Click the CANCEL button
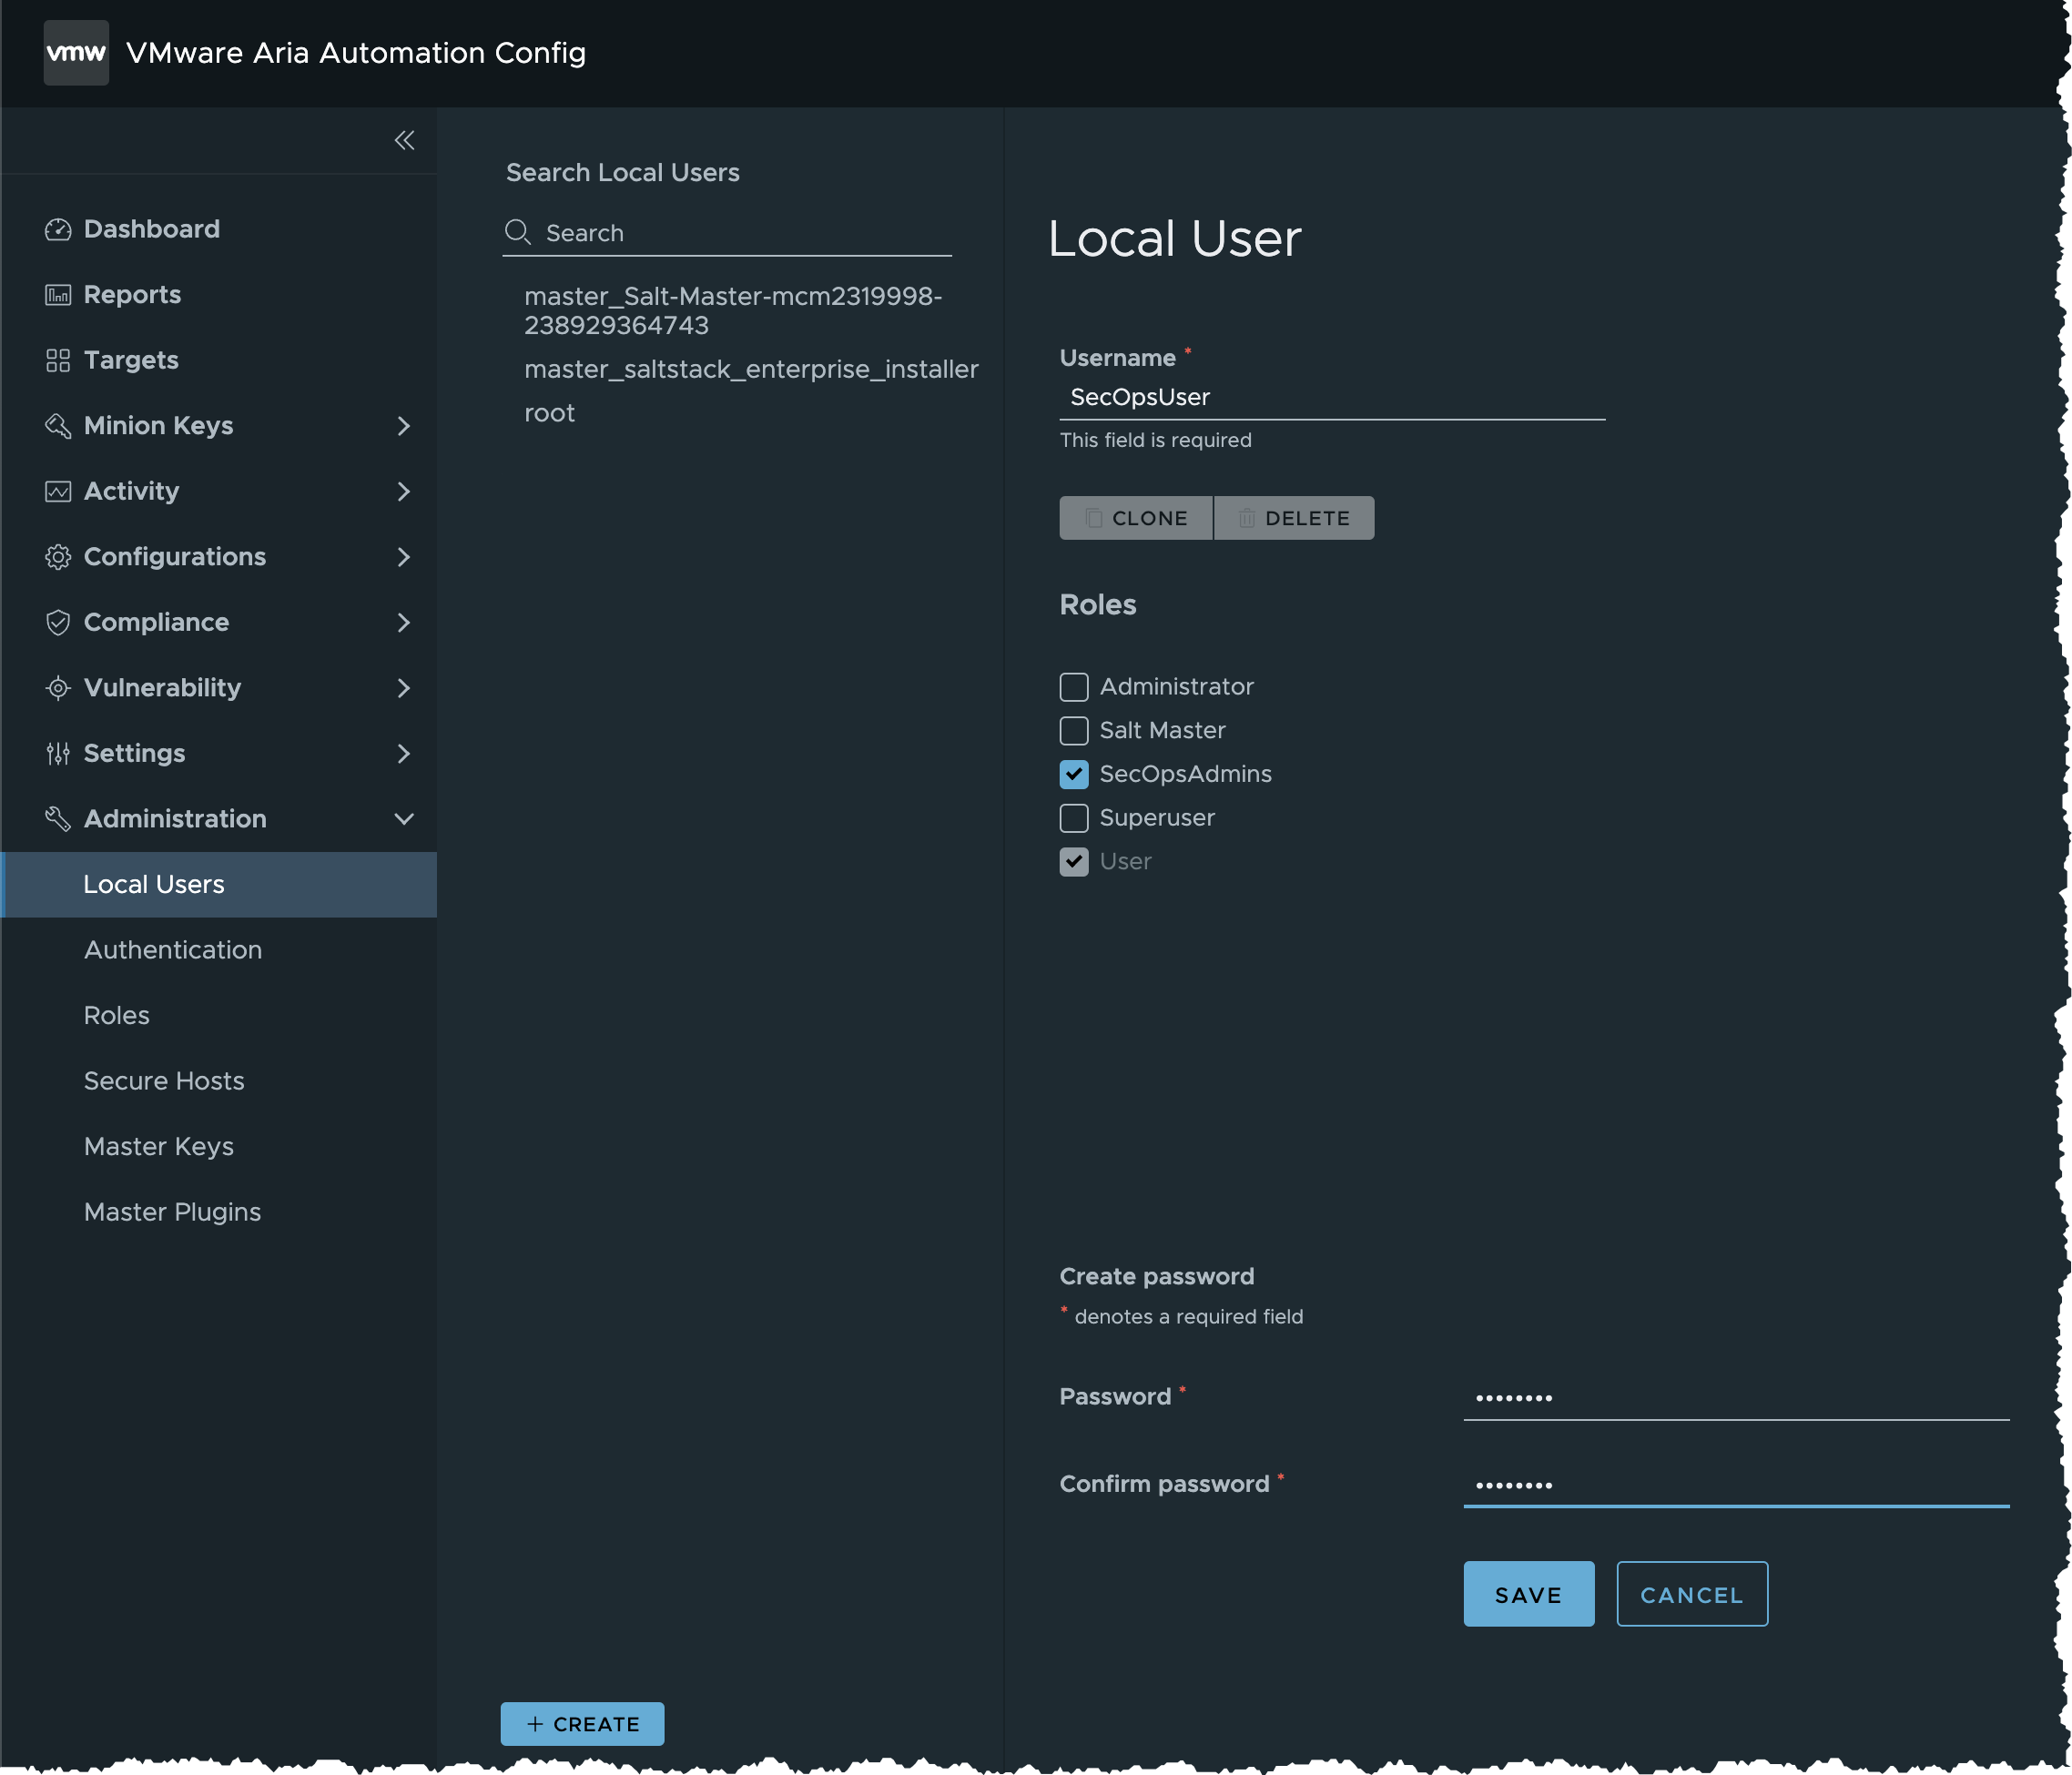The height and width of the screenshot is (1775, 2072). 1692,1594
